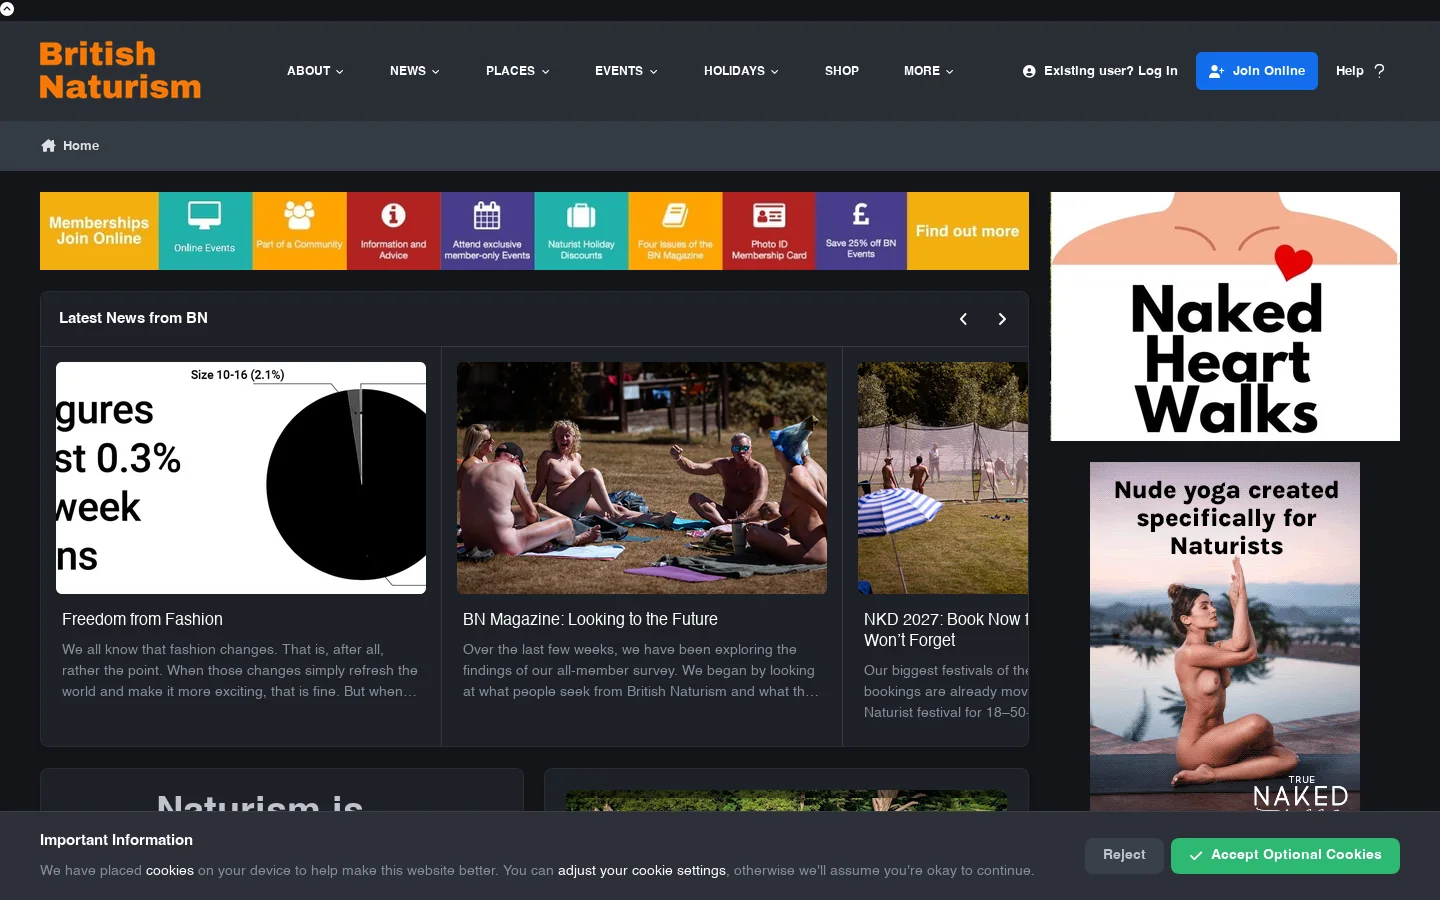Open adjust your cookie settings link
Screen dimensions: 1440x900
[x=642, y=871]
